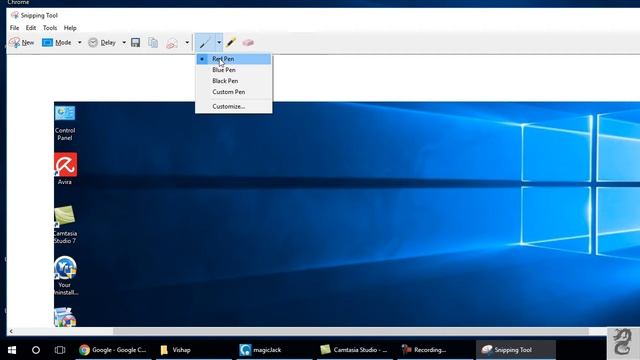The width and height of the screenshot is (640, 360).
Task: Click the dragon icon in the corner
Action: pyautogui.click(x=622, y=342)
